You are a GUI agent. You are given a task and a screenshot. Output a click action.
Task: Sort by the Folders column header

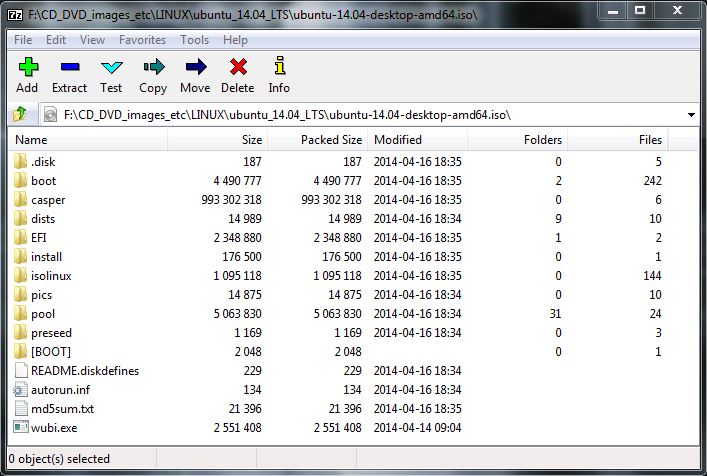[x=518, y=140]
